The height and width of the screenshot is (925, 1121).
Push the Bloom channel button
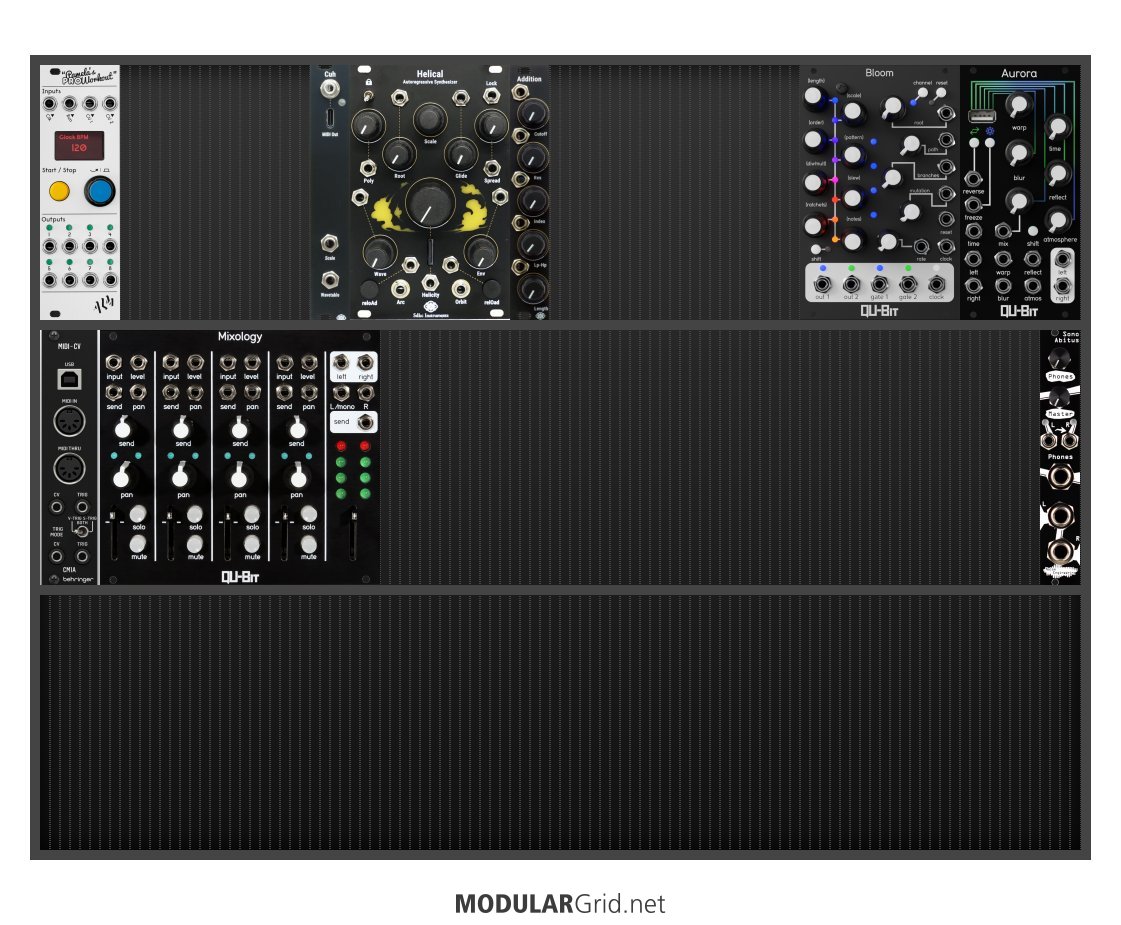pyautogui.click(x=922, y=93)
